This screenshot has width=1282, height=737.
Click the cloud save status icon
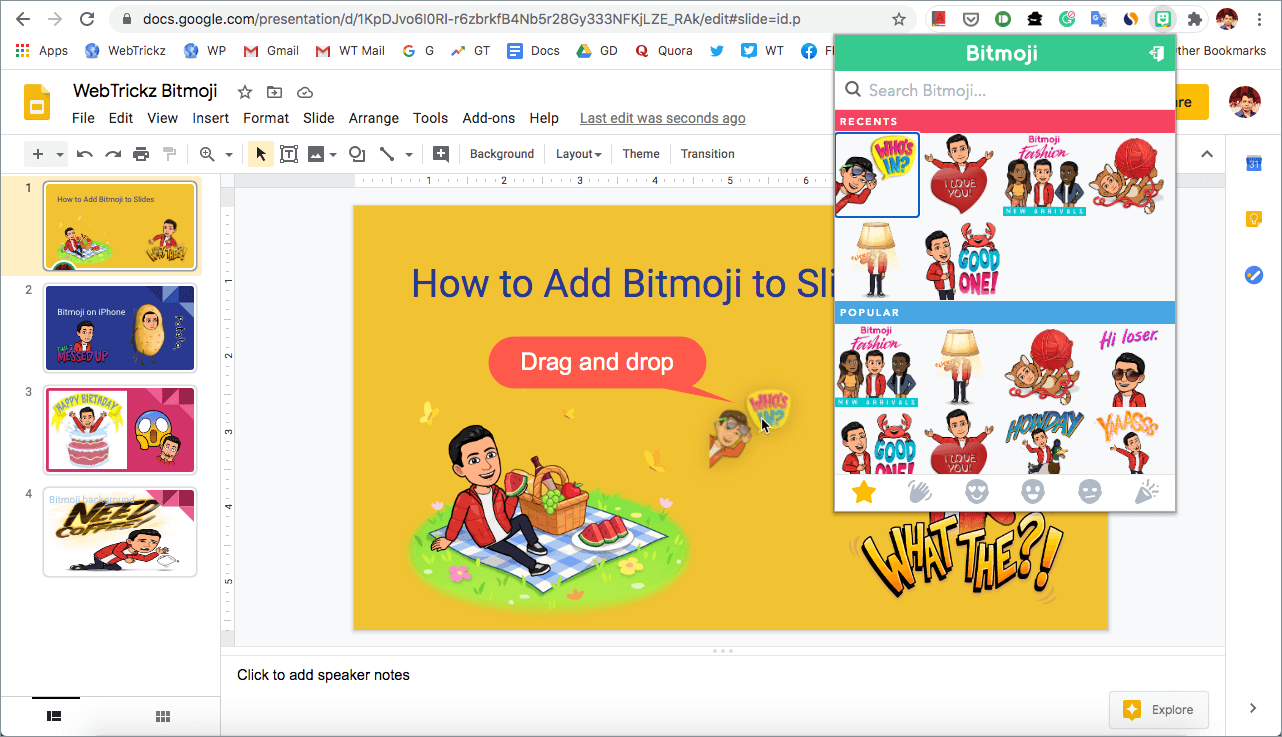click(305, 92)
